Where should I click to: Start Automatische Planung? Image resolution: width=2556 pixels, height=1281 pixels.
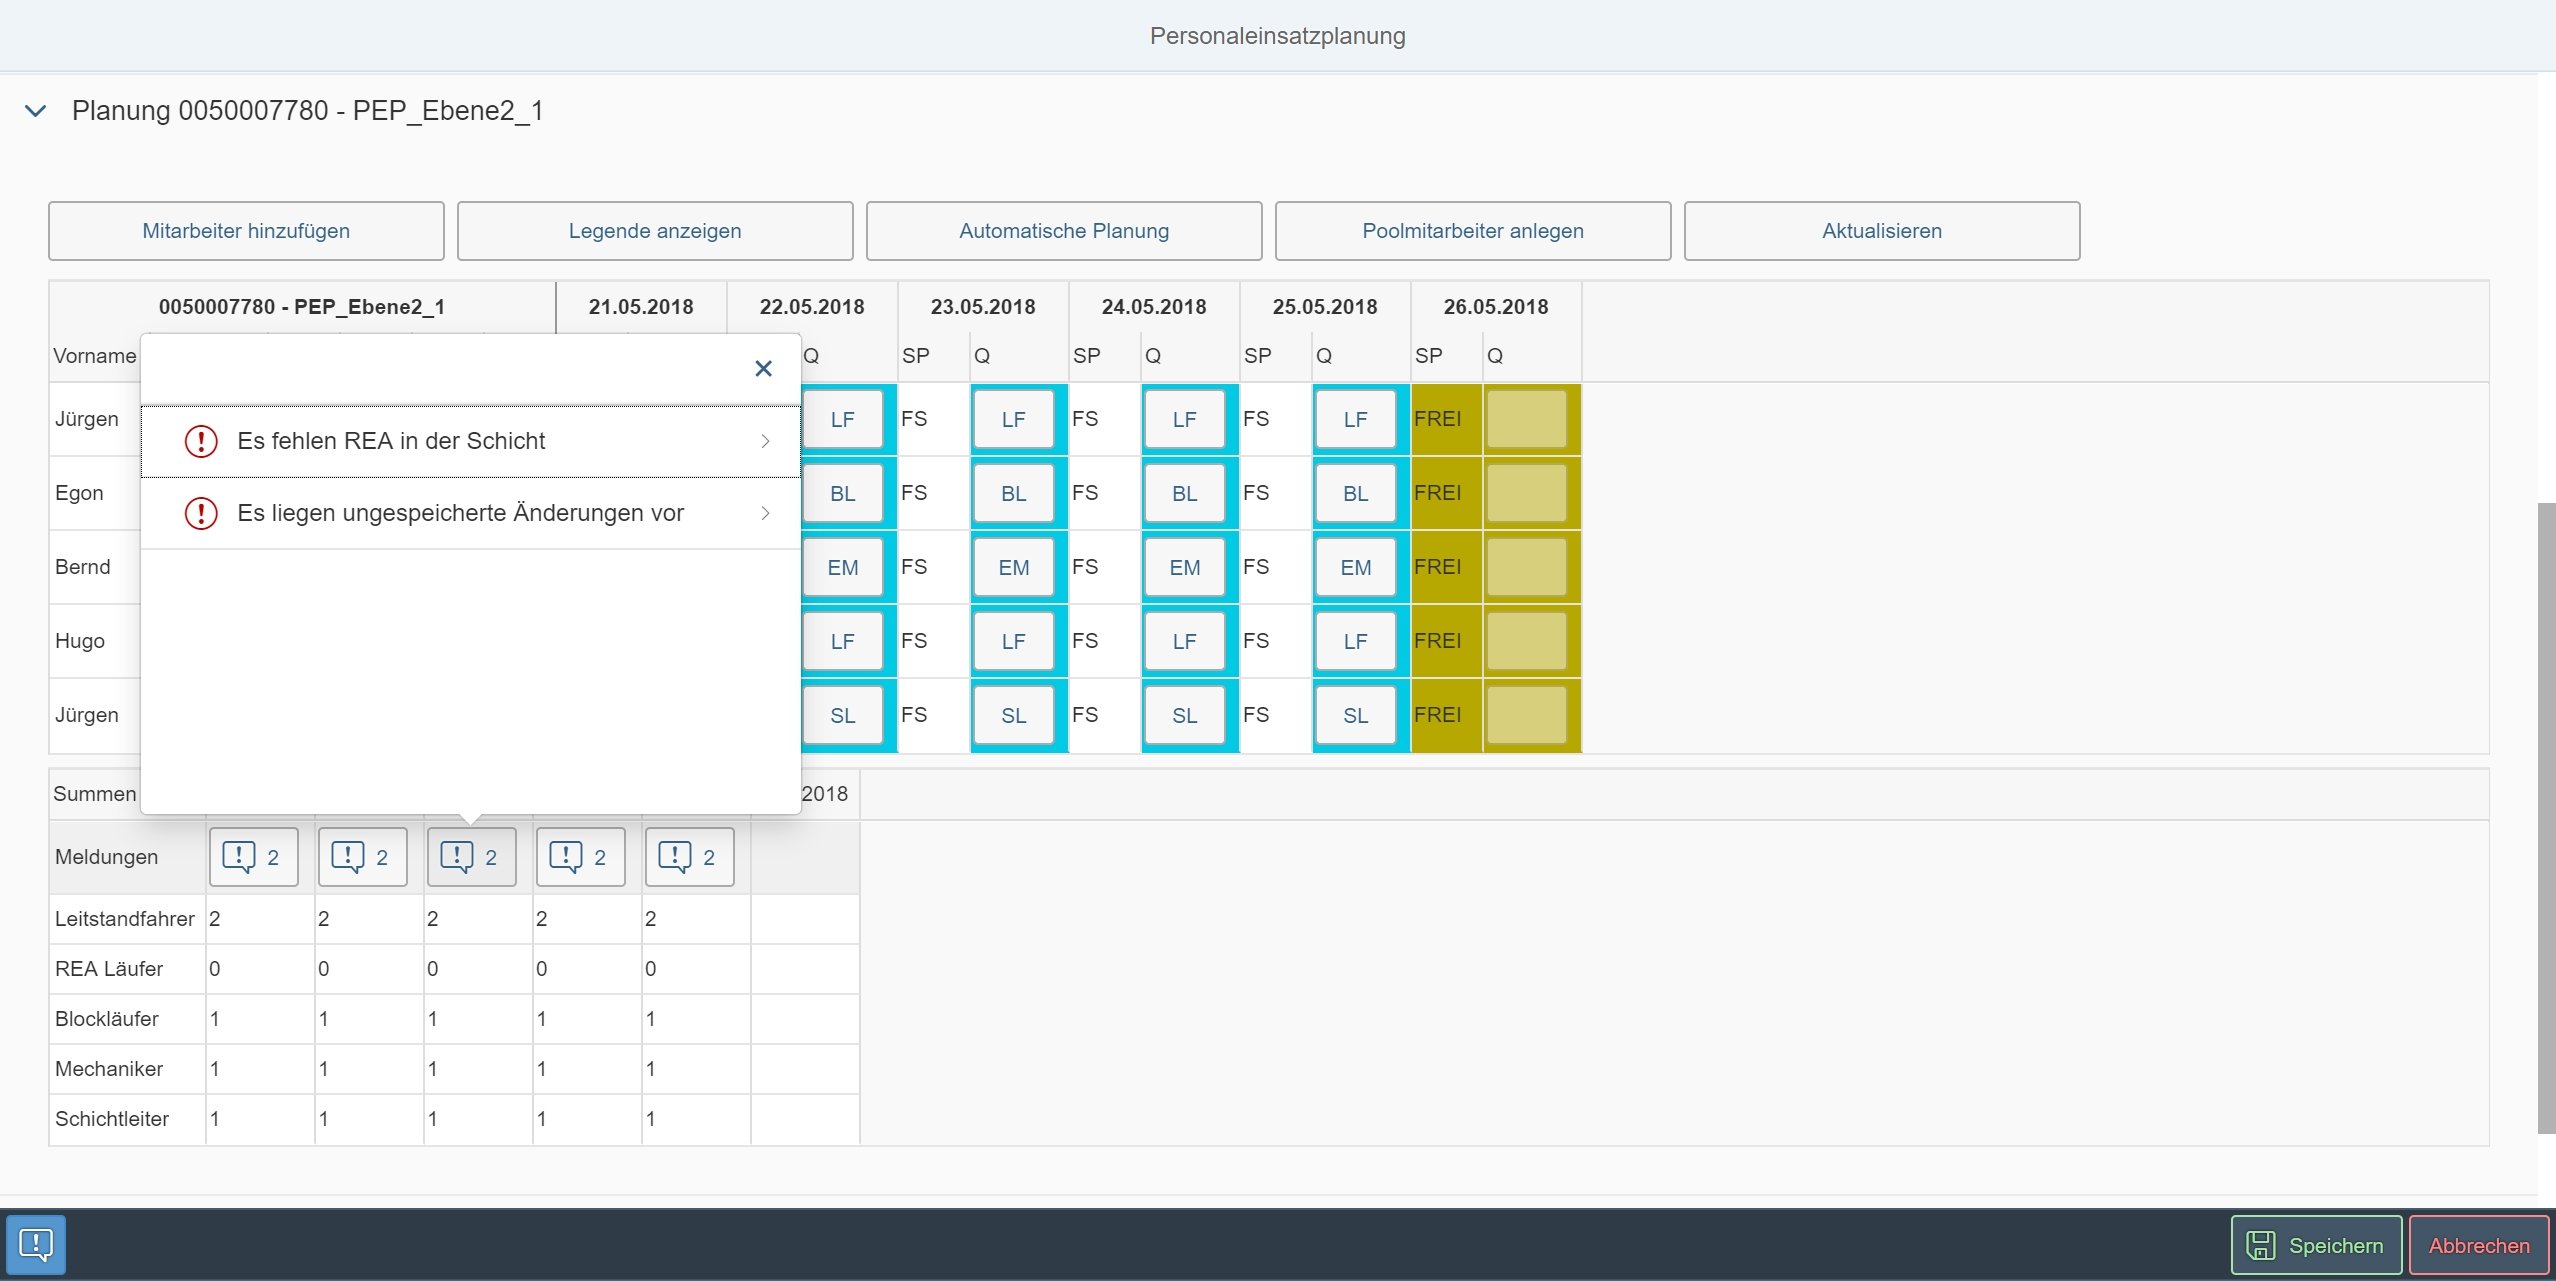coord(1064,231)
